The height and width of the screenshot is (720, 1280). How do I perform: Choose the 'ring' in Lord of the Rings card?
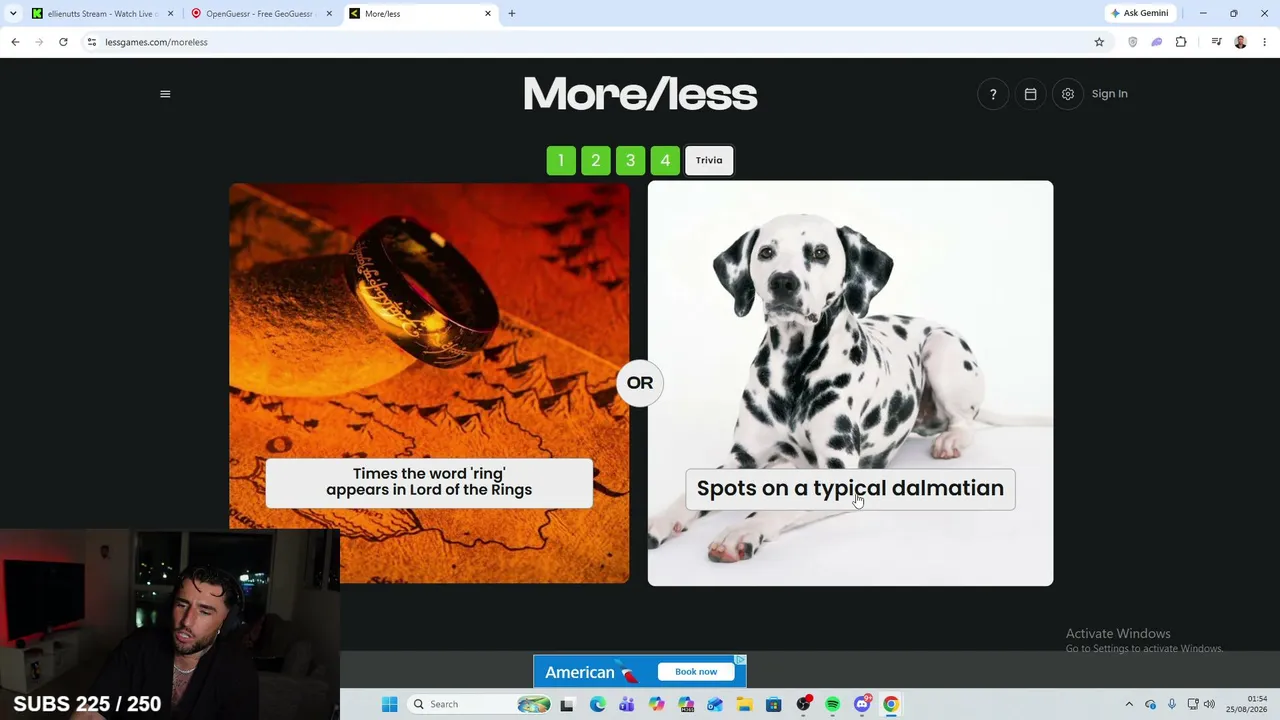click(429, 383)
